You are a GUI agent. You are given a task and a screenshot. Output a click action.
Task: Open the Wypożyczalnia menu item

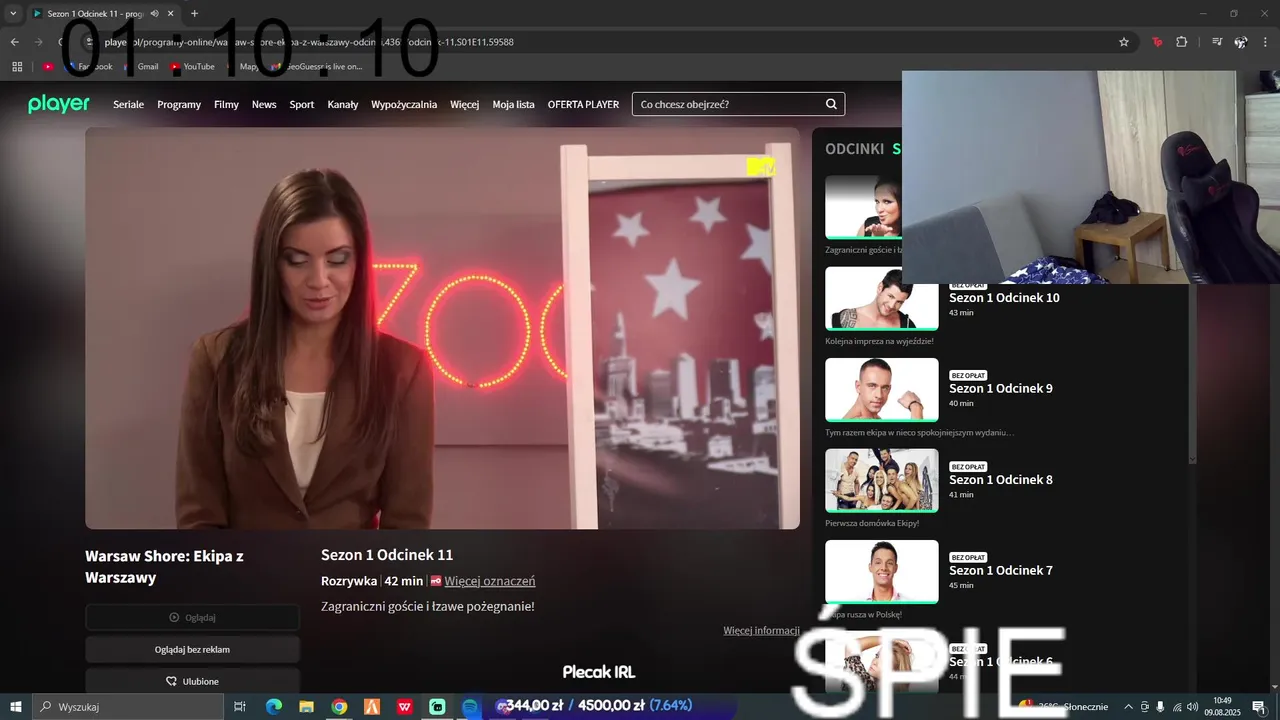pos(404,104)
